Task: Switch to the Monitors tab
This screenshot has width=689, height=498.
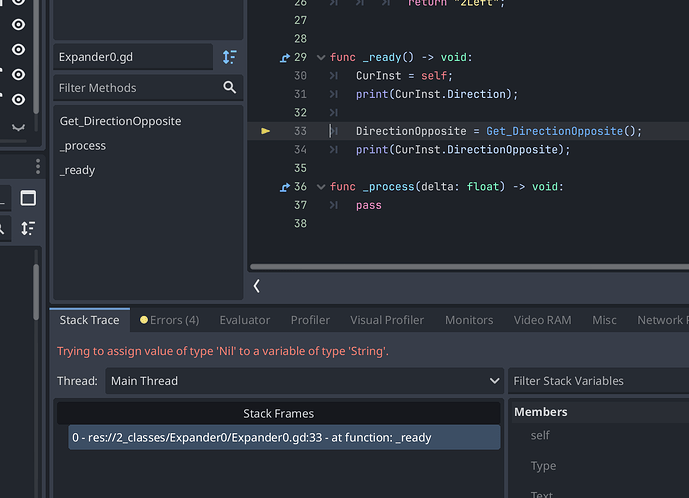Action: [469, 320]
